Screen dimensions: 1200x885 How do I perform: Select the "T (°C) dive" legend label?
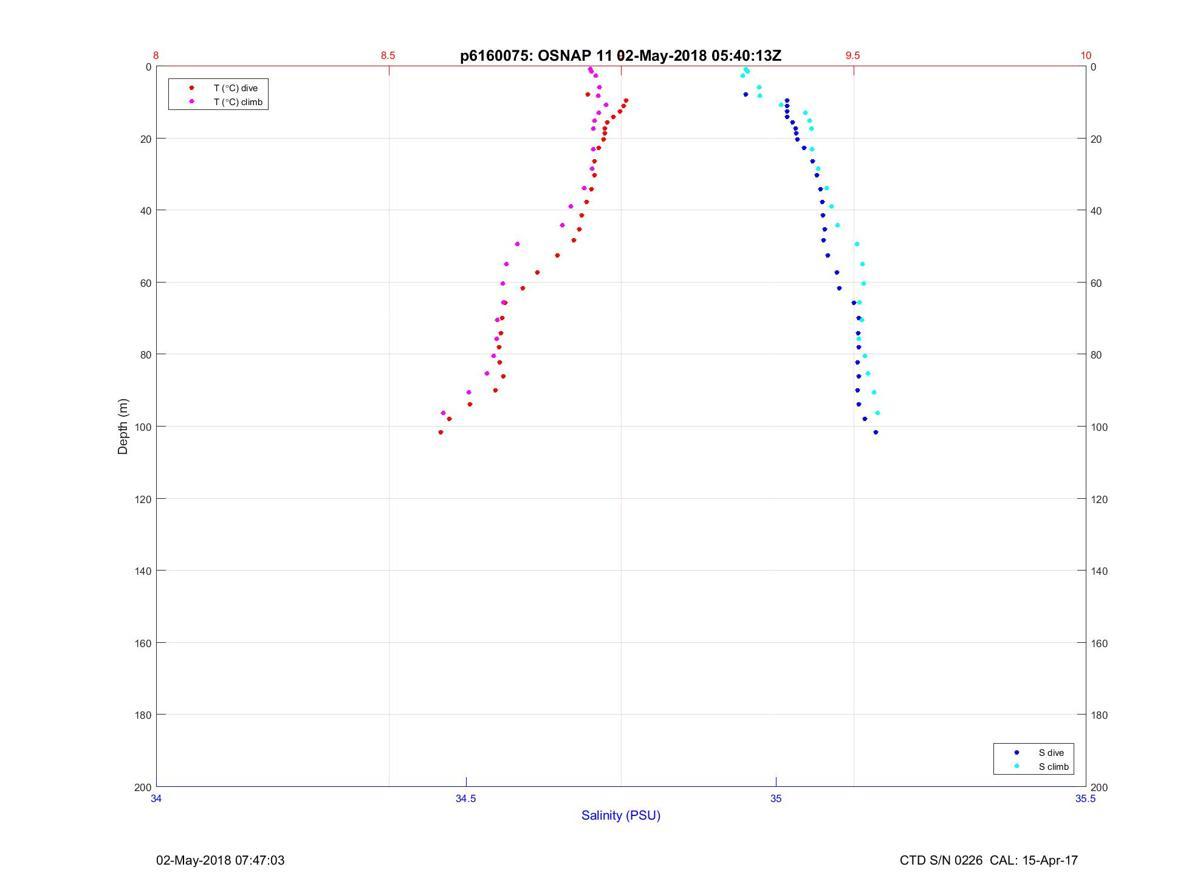coord(235,88)
